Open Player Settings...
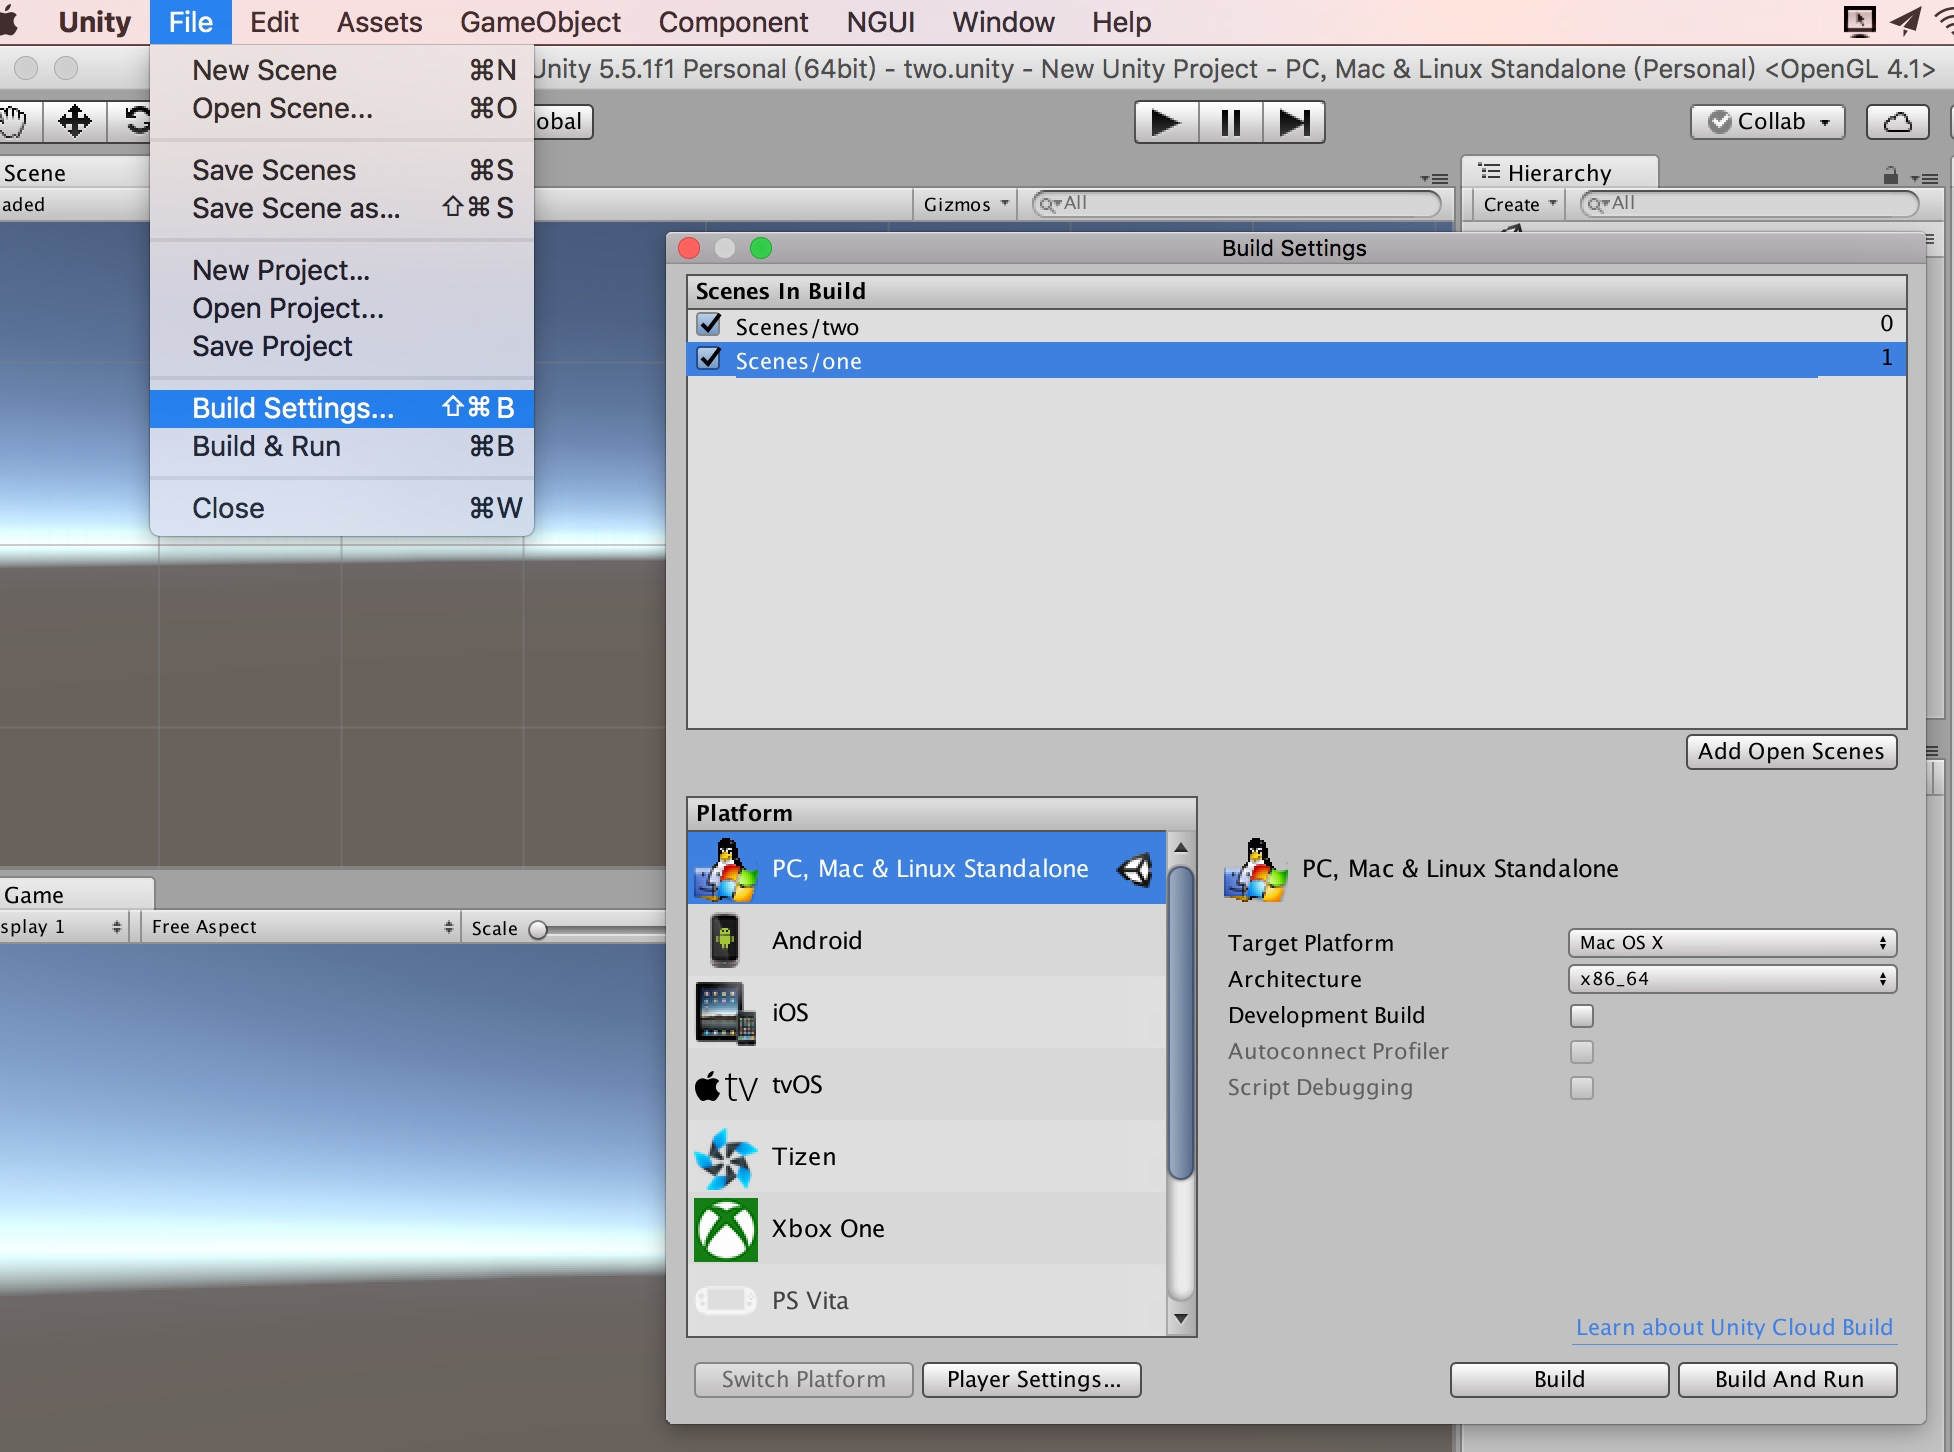This screenshot has height=1452, width=1954. click(1033, 1379)
